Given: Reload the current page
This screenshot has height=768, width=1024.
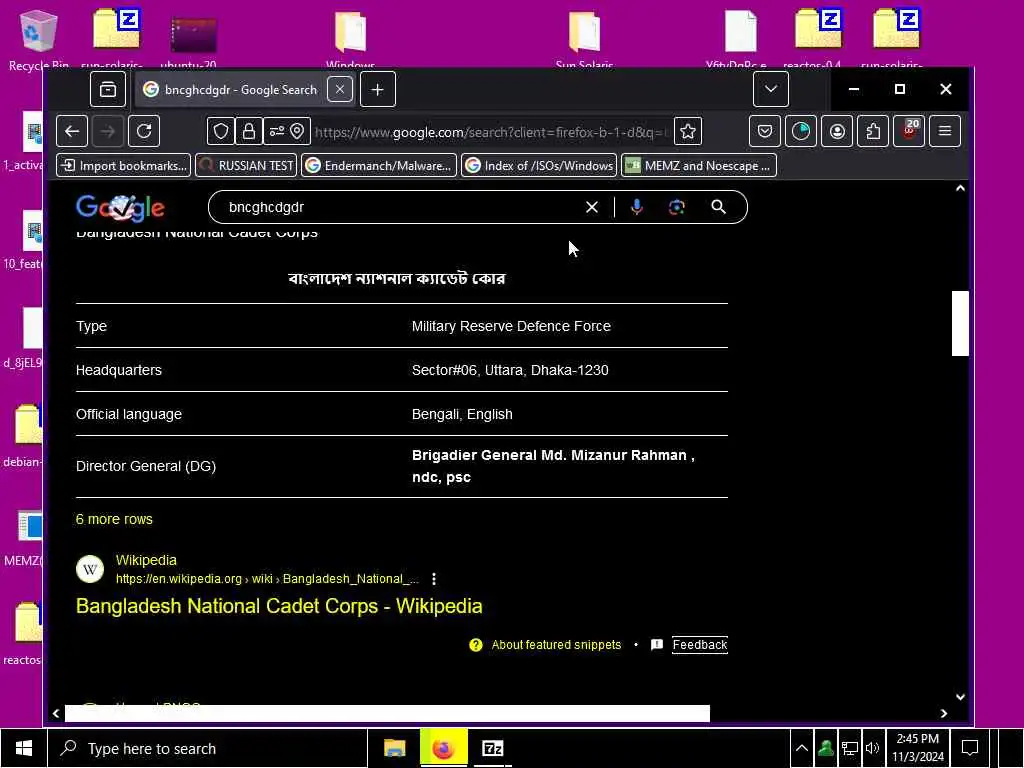Looking at the screenshot, I should pyautogui.click(x=144, y=132).
